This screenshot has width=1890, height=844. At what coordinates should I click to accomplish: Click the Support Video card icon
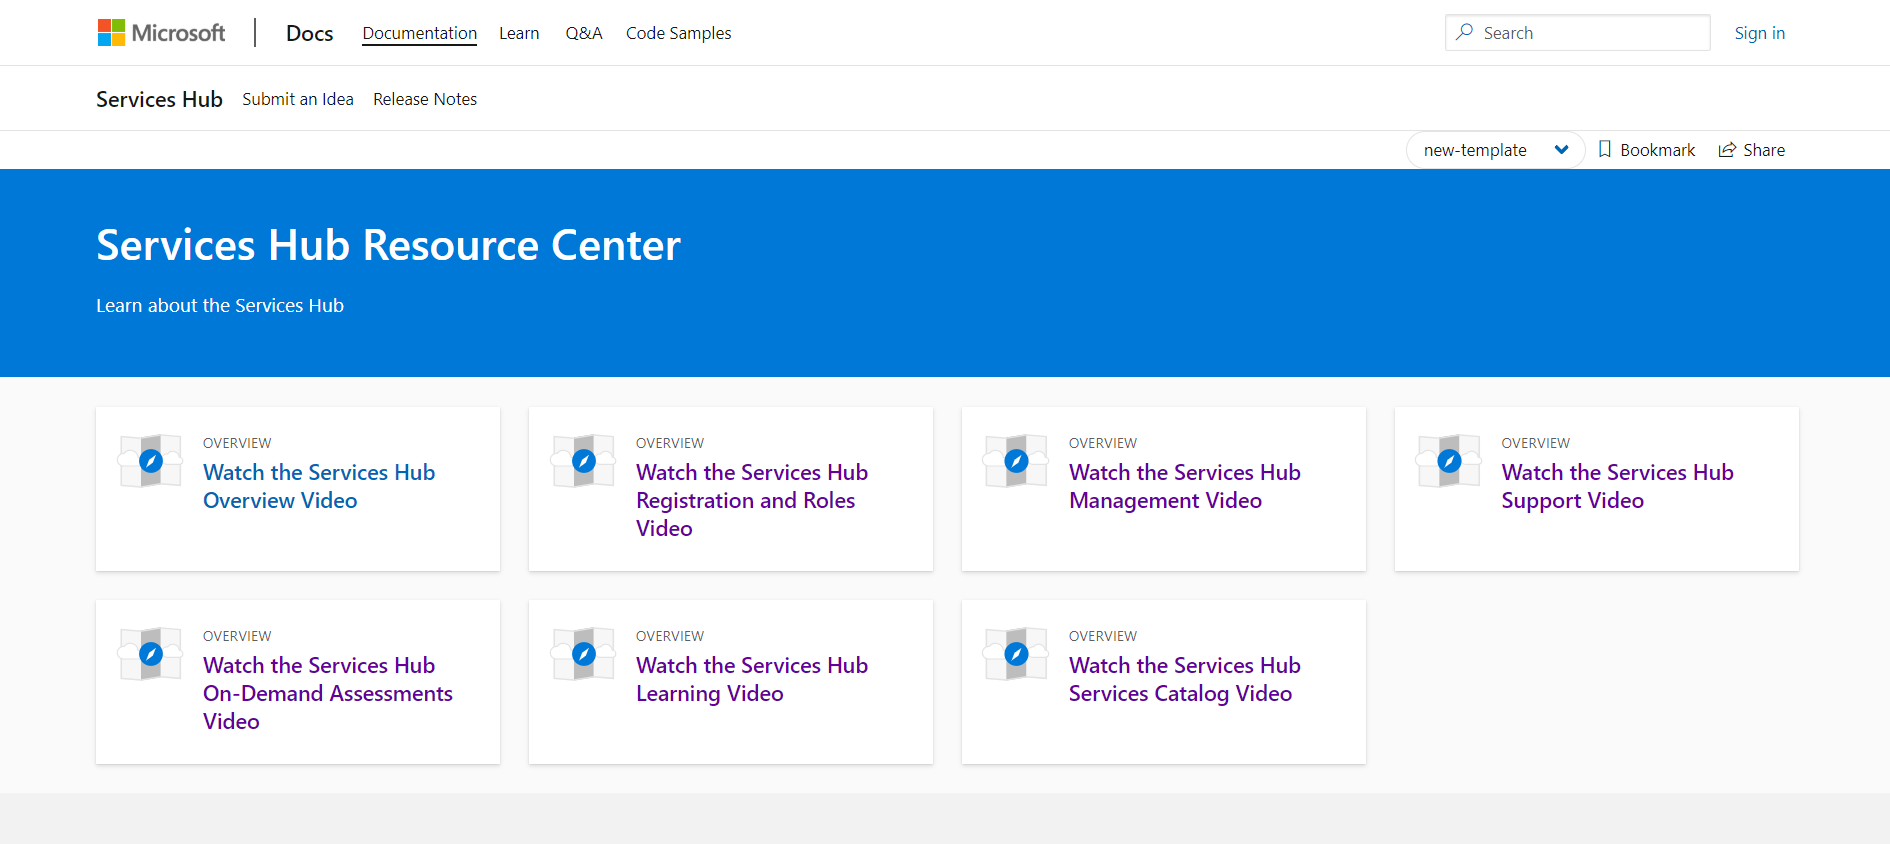pyautogui.click(x=1449, y=461)
